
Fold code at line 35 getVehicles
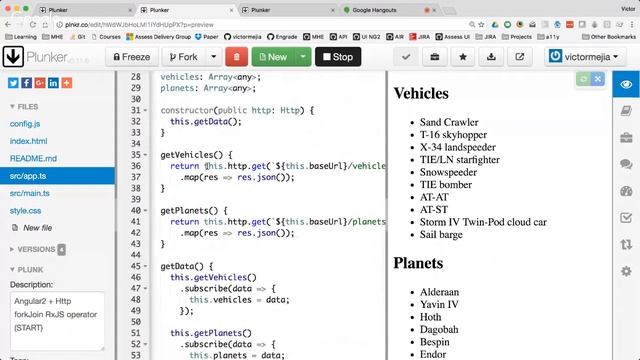pyautogui.click(x=145, y=155)
